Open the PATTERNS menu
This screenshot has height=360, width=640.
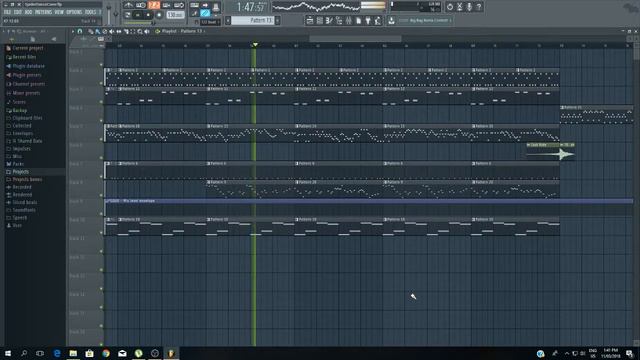click(43, 12)
